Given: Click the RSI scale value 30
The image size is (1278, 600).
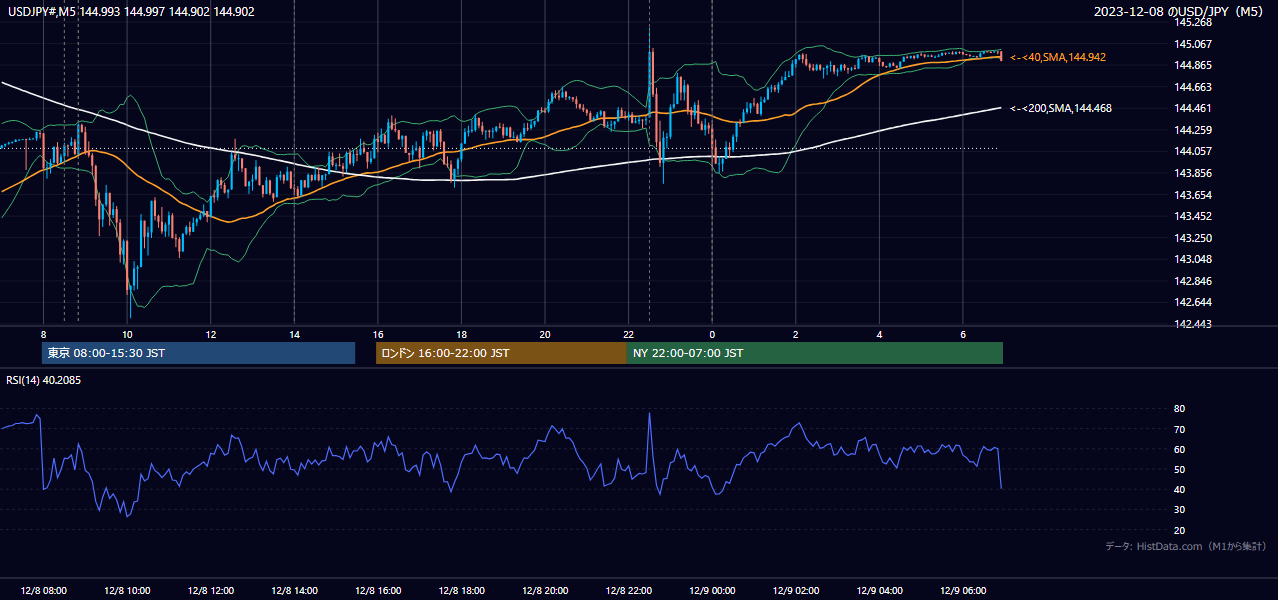Looking at the screenshot, I should pyautogui.click(x=1180, y=510).
